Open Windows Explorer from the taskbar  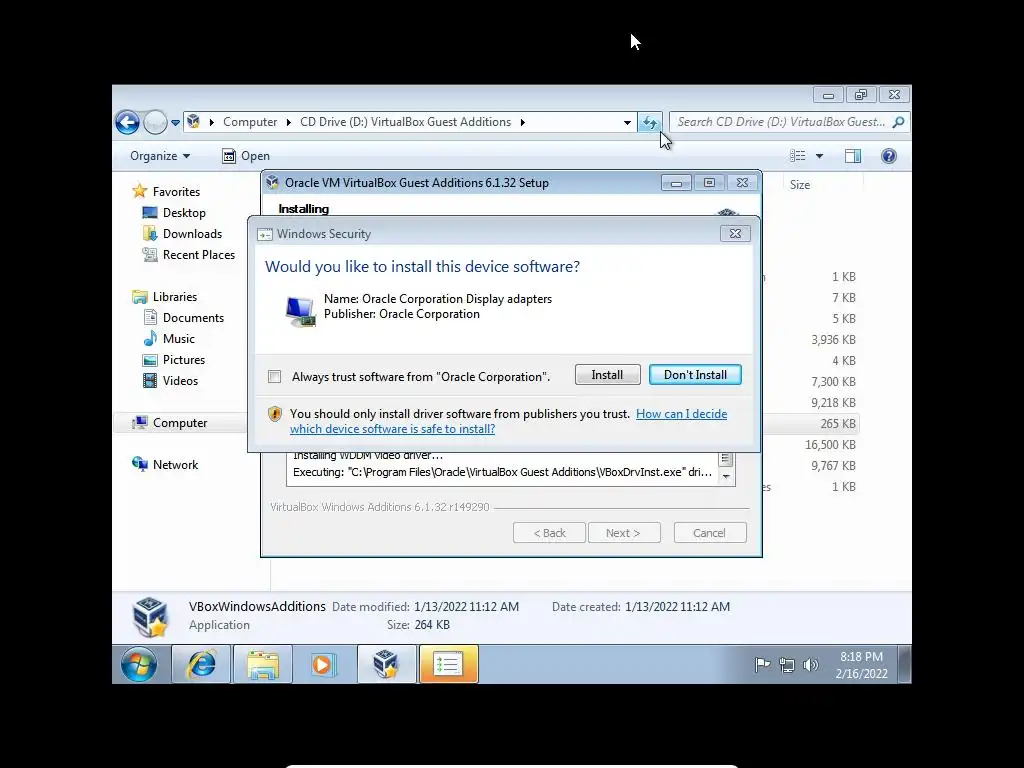[x=263, y=664]
